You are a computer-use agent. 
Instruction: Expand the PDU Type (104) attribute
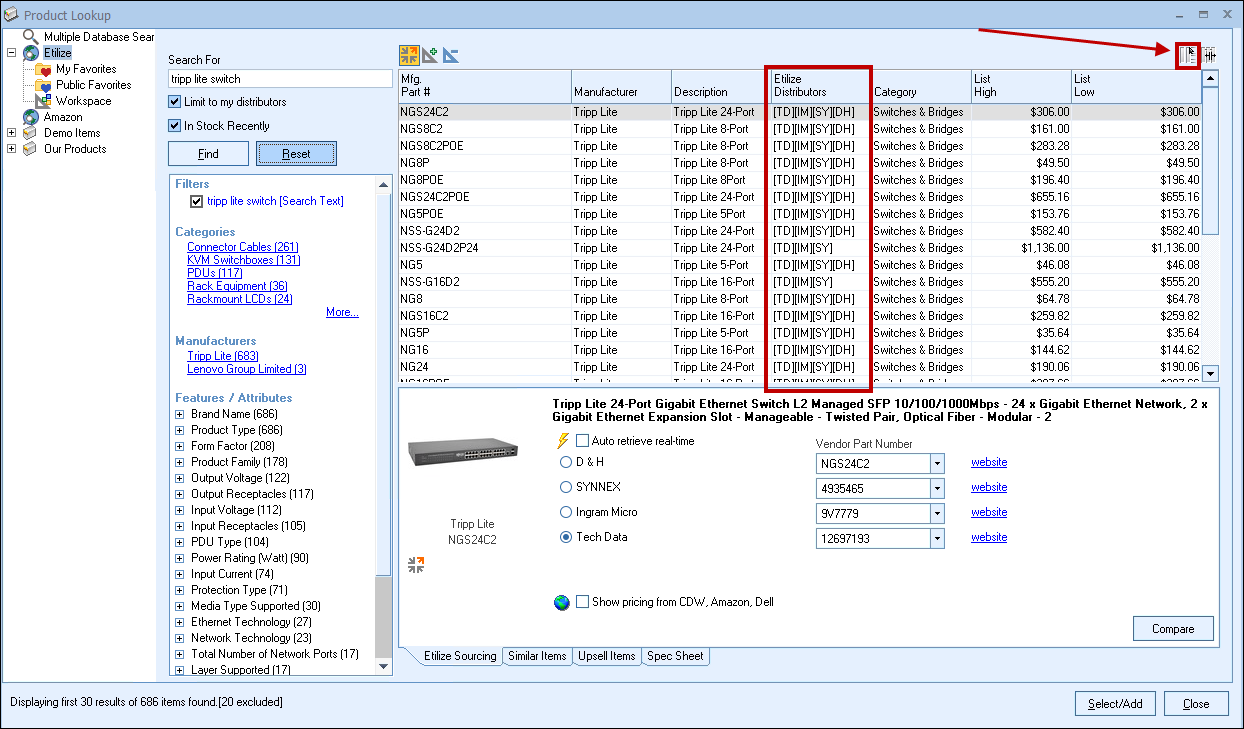pyautogui.click(x=180, y=542)
